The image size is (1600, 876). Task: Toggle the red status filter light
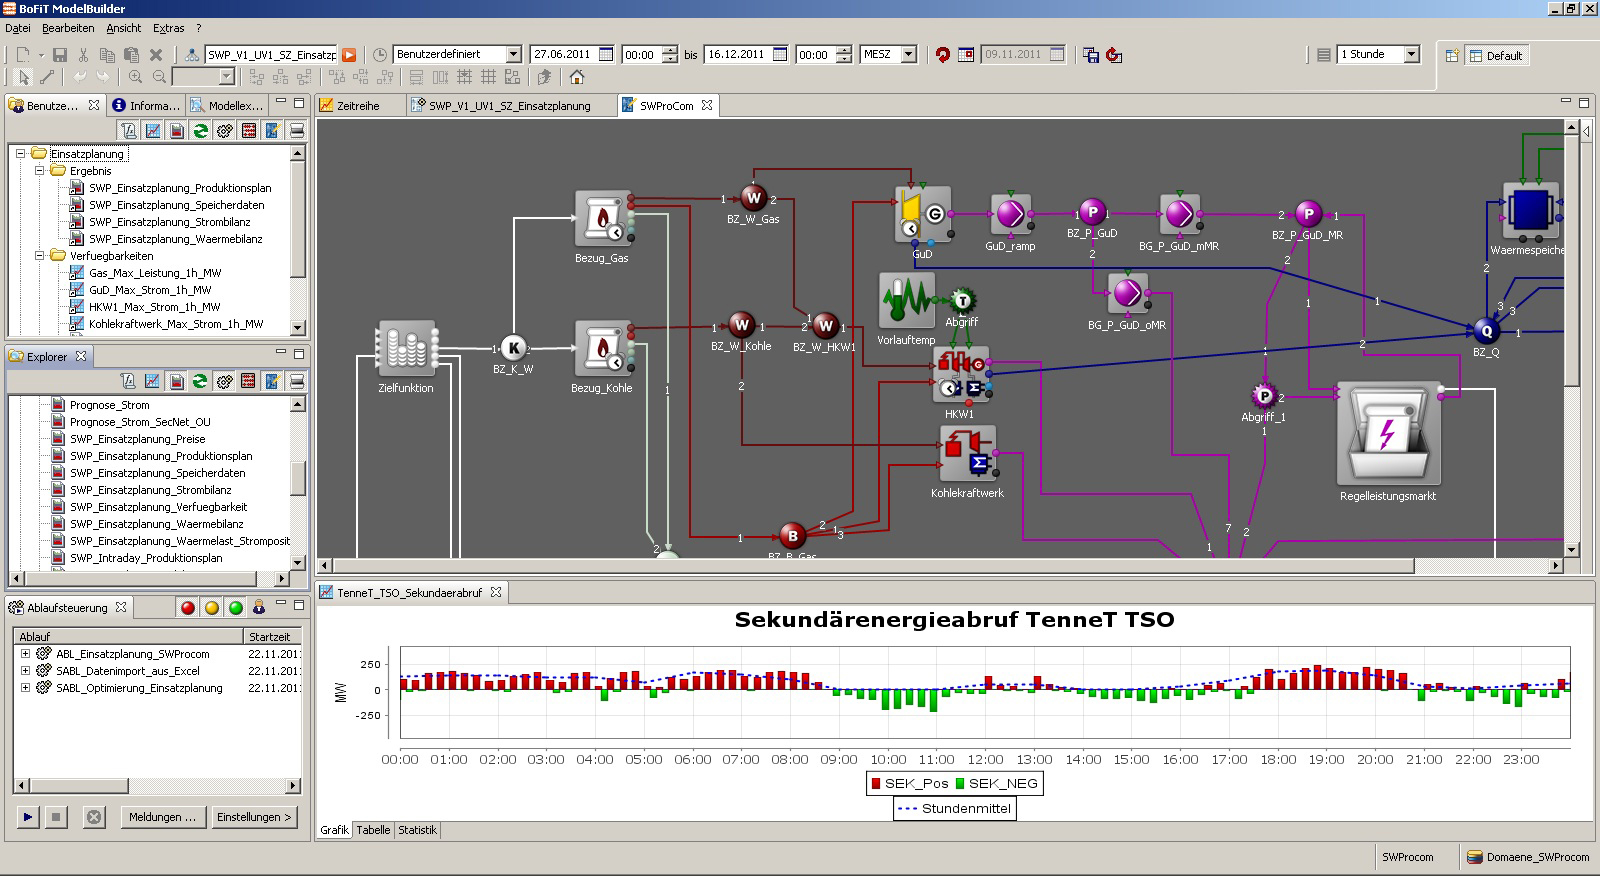[x=187, y=607]
